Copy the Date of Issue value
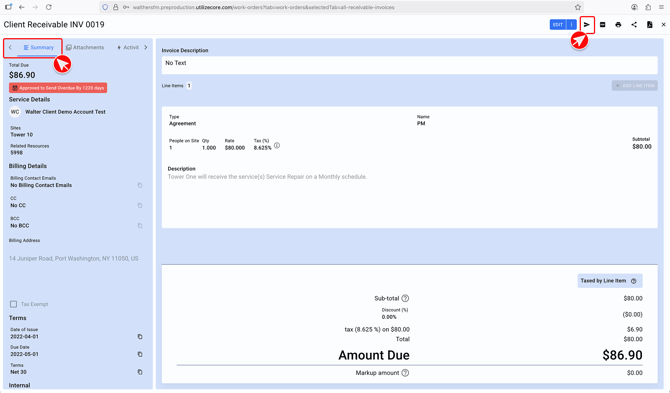The image size is (670, 393). [x=140, y=337]
